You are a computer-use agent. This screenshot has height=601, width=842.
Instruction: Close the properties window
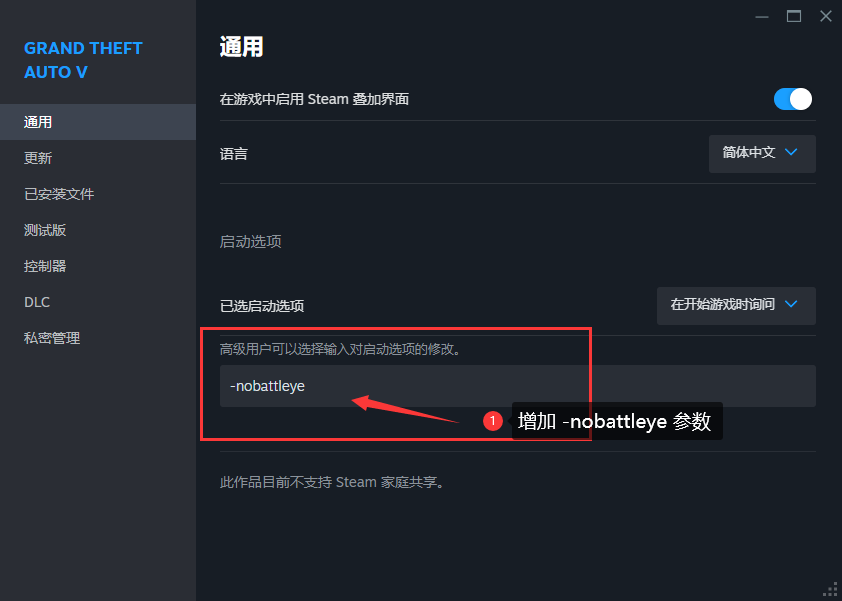coord(826,17)
